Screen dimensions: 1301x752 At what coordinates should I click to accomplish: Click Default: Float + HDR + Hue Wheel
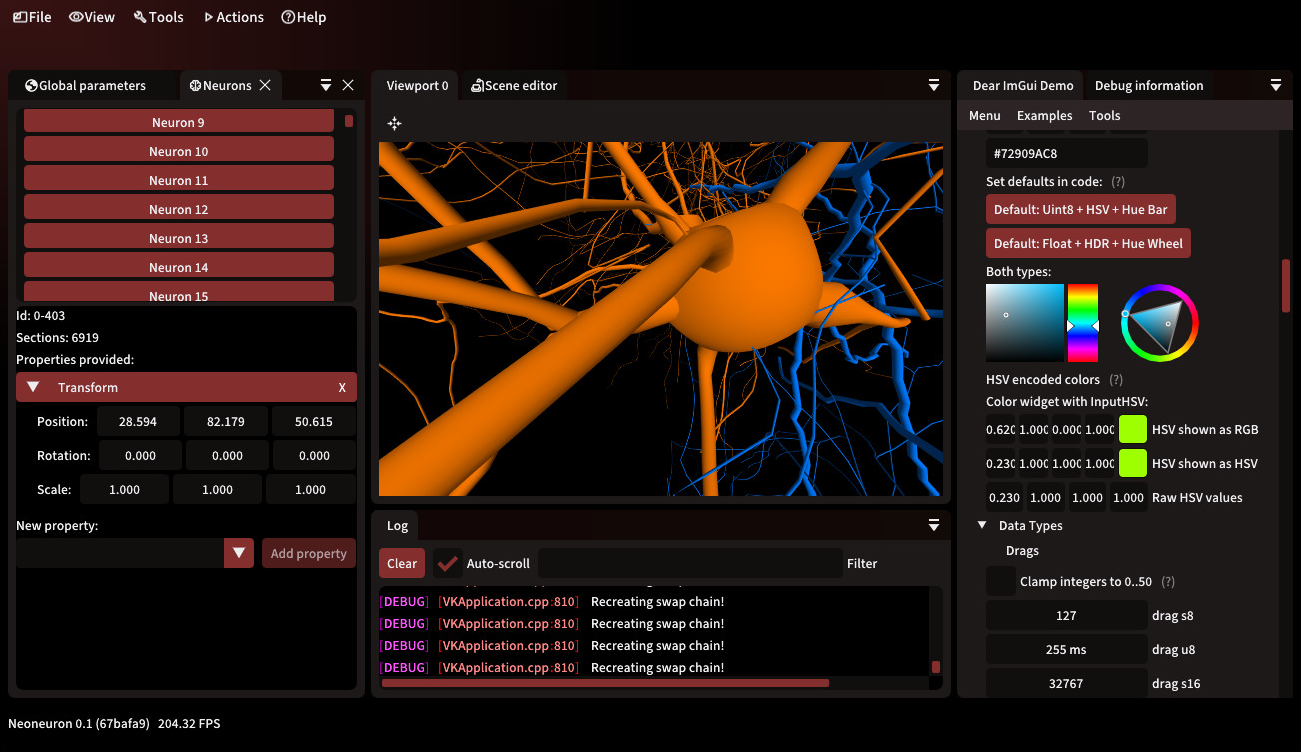coord(1088,242)
